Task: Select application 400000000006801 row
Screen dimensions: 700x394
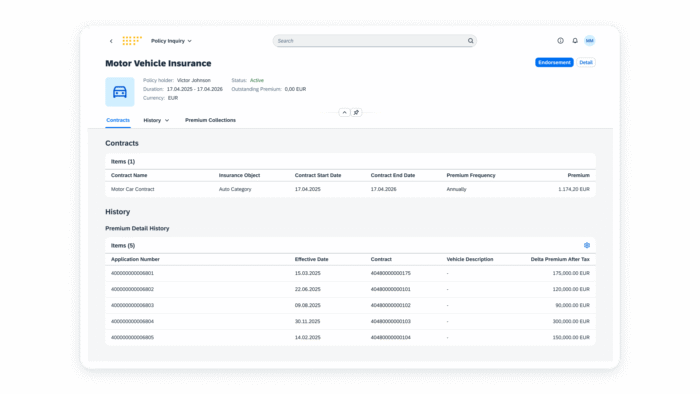Action: pyautogui.click(x=350, y=273)
